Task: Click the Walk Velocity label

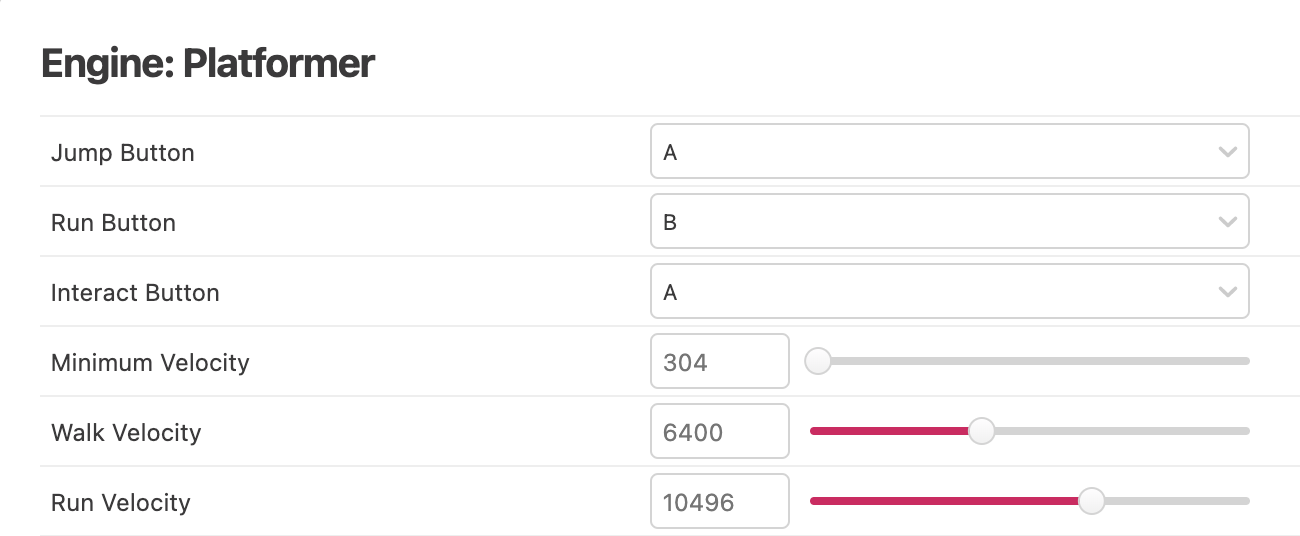Action: point(126,433)
